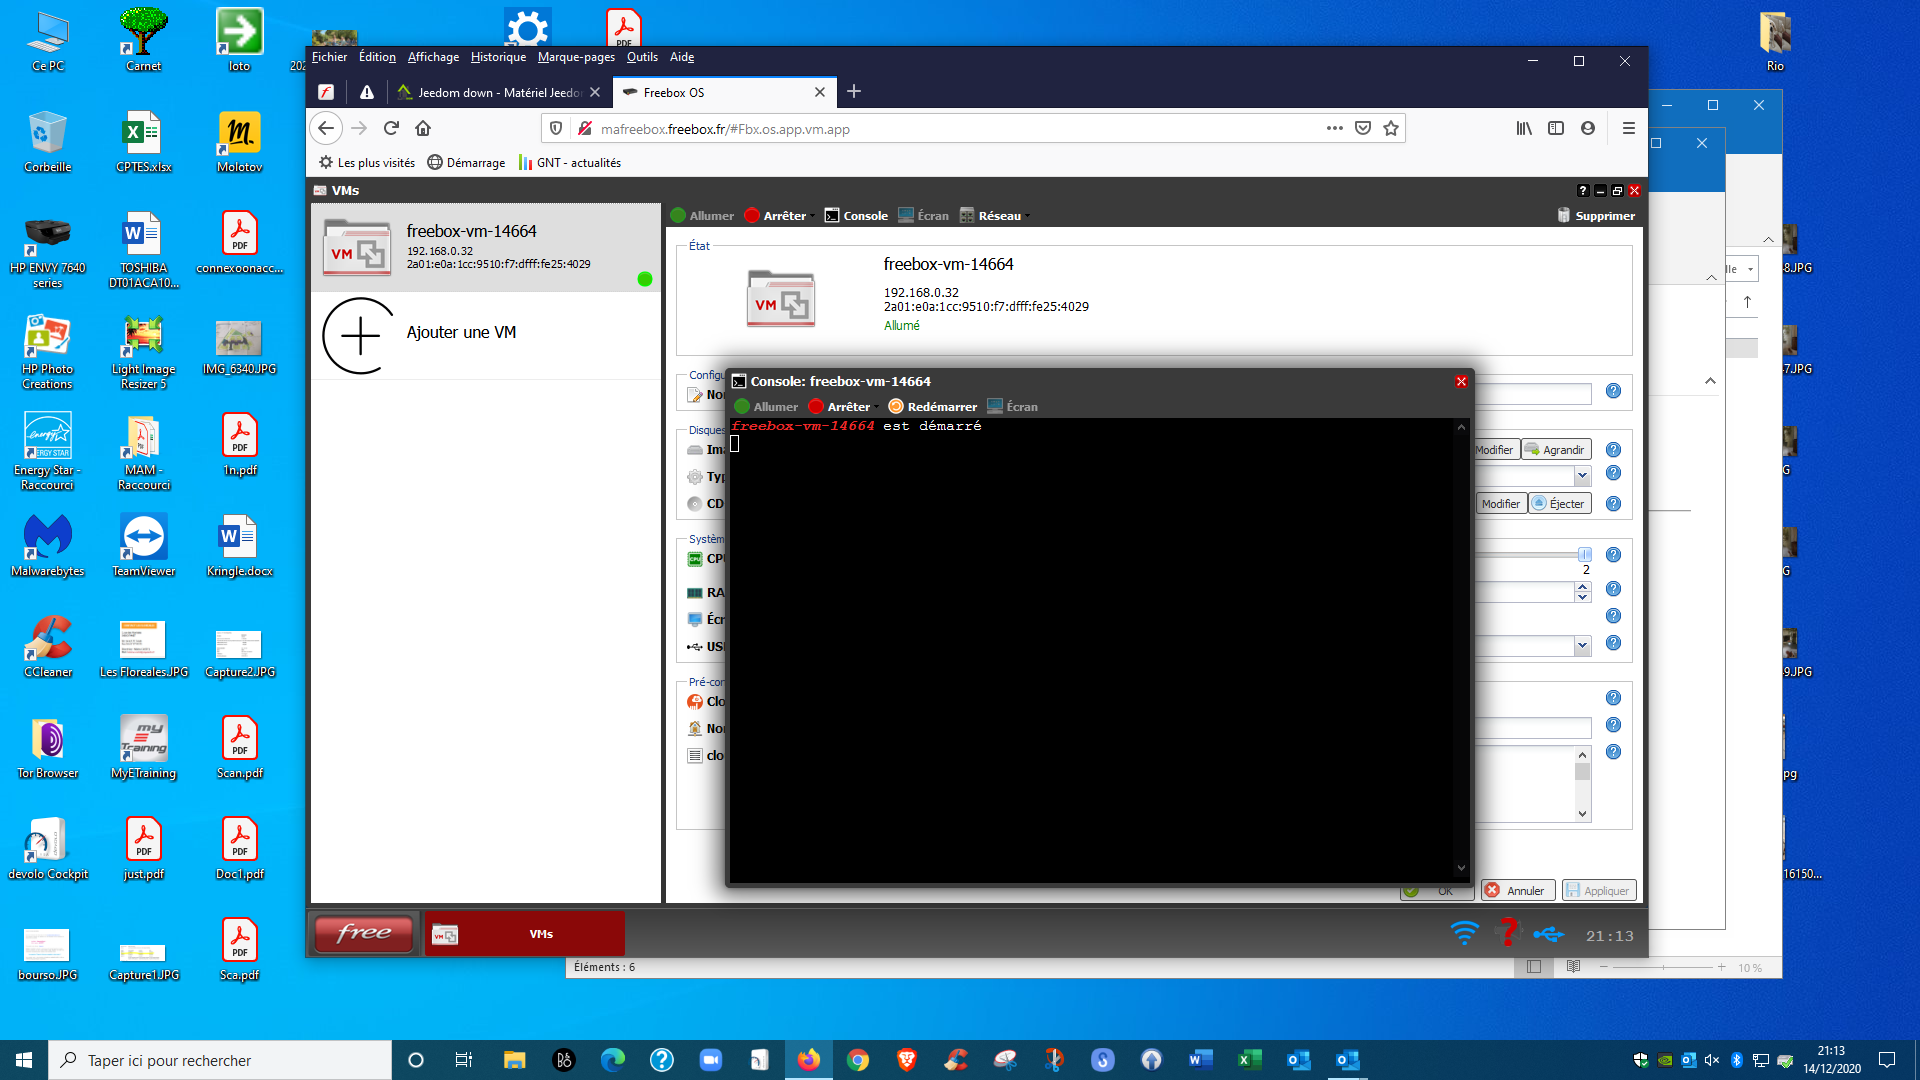Click the RAM stepper up arrow
Screen dimensions: 1920x1080
point(1582,587)
